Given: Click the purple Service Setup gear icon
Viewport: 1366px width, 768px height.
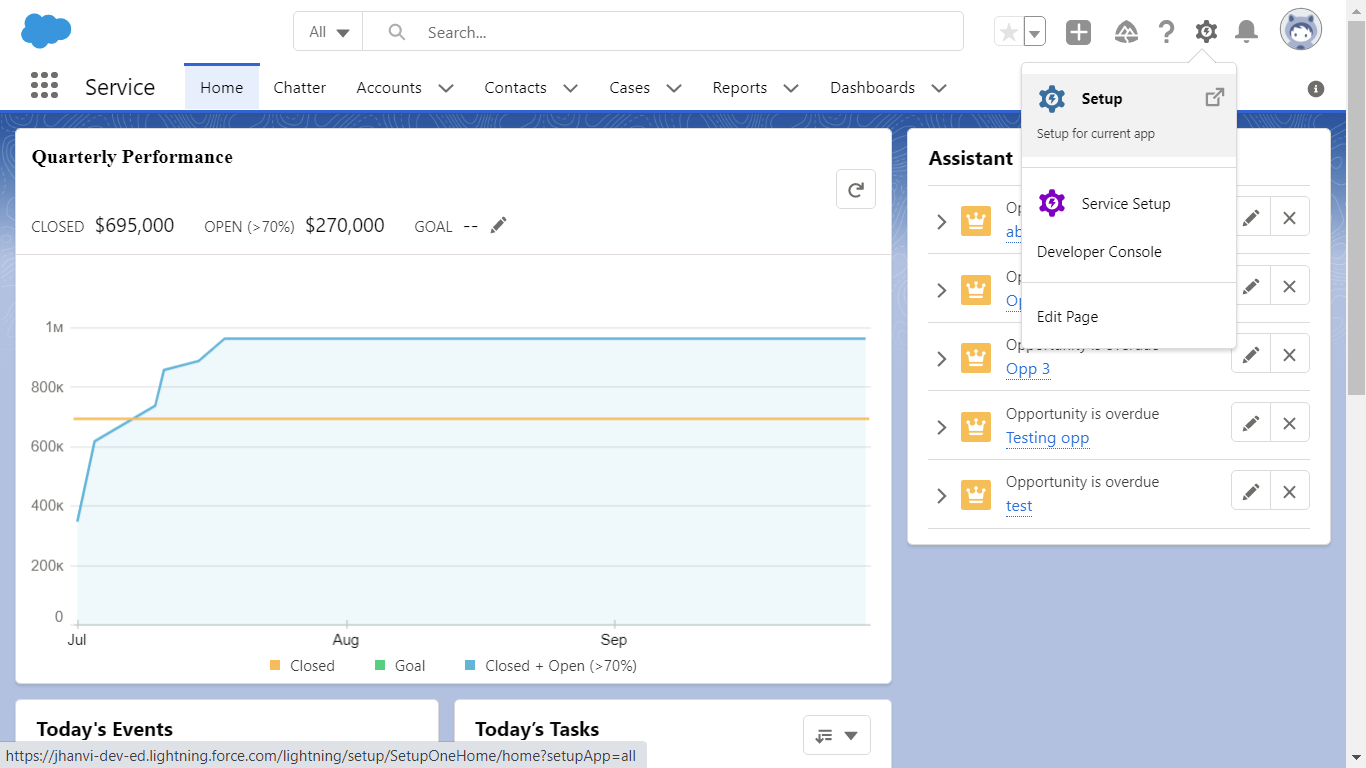Looking at the screenshot, I should 1052,203.
